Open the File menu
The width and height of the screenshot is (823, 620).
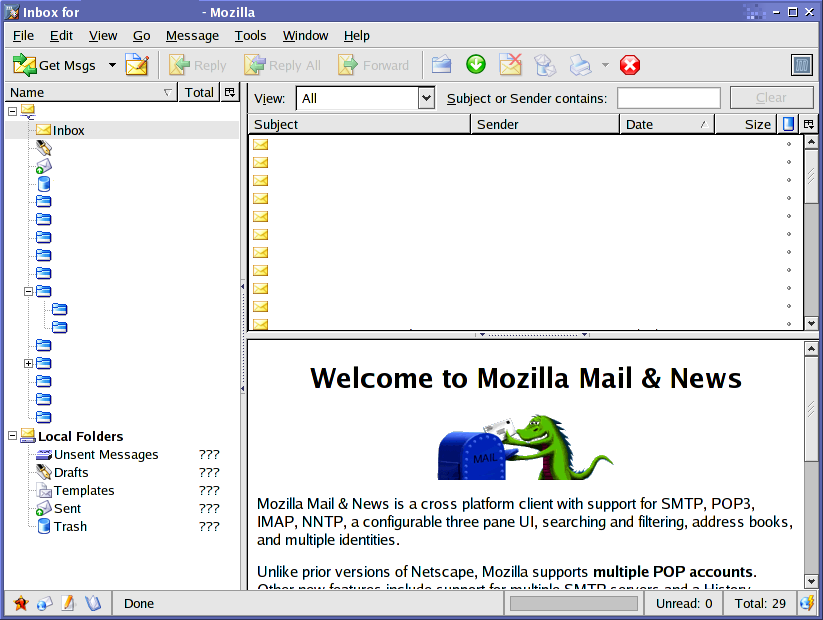[23, 36]
